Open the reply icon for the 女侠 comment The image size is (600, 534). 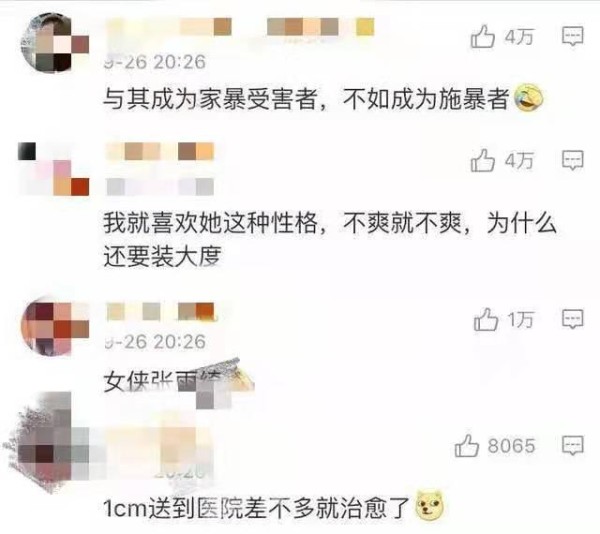coord(572,319)
